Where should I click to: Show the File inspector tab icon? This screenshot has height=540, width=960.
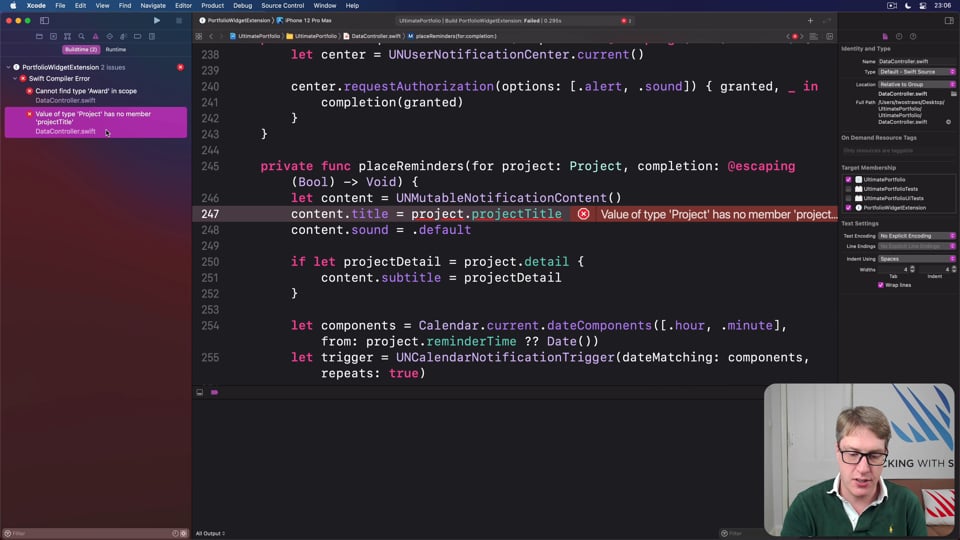(x=885, y=36)
